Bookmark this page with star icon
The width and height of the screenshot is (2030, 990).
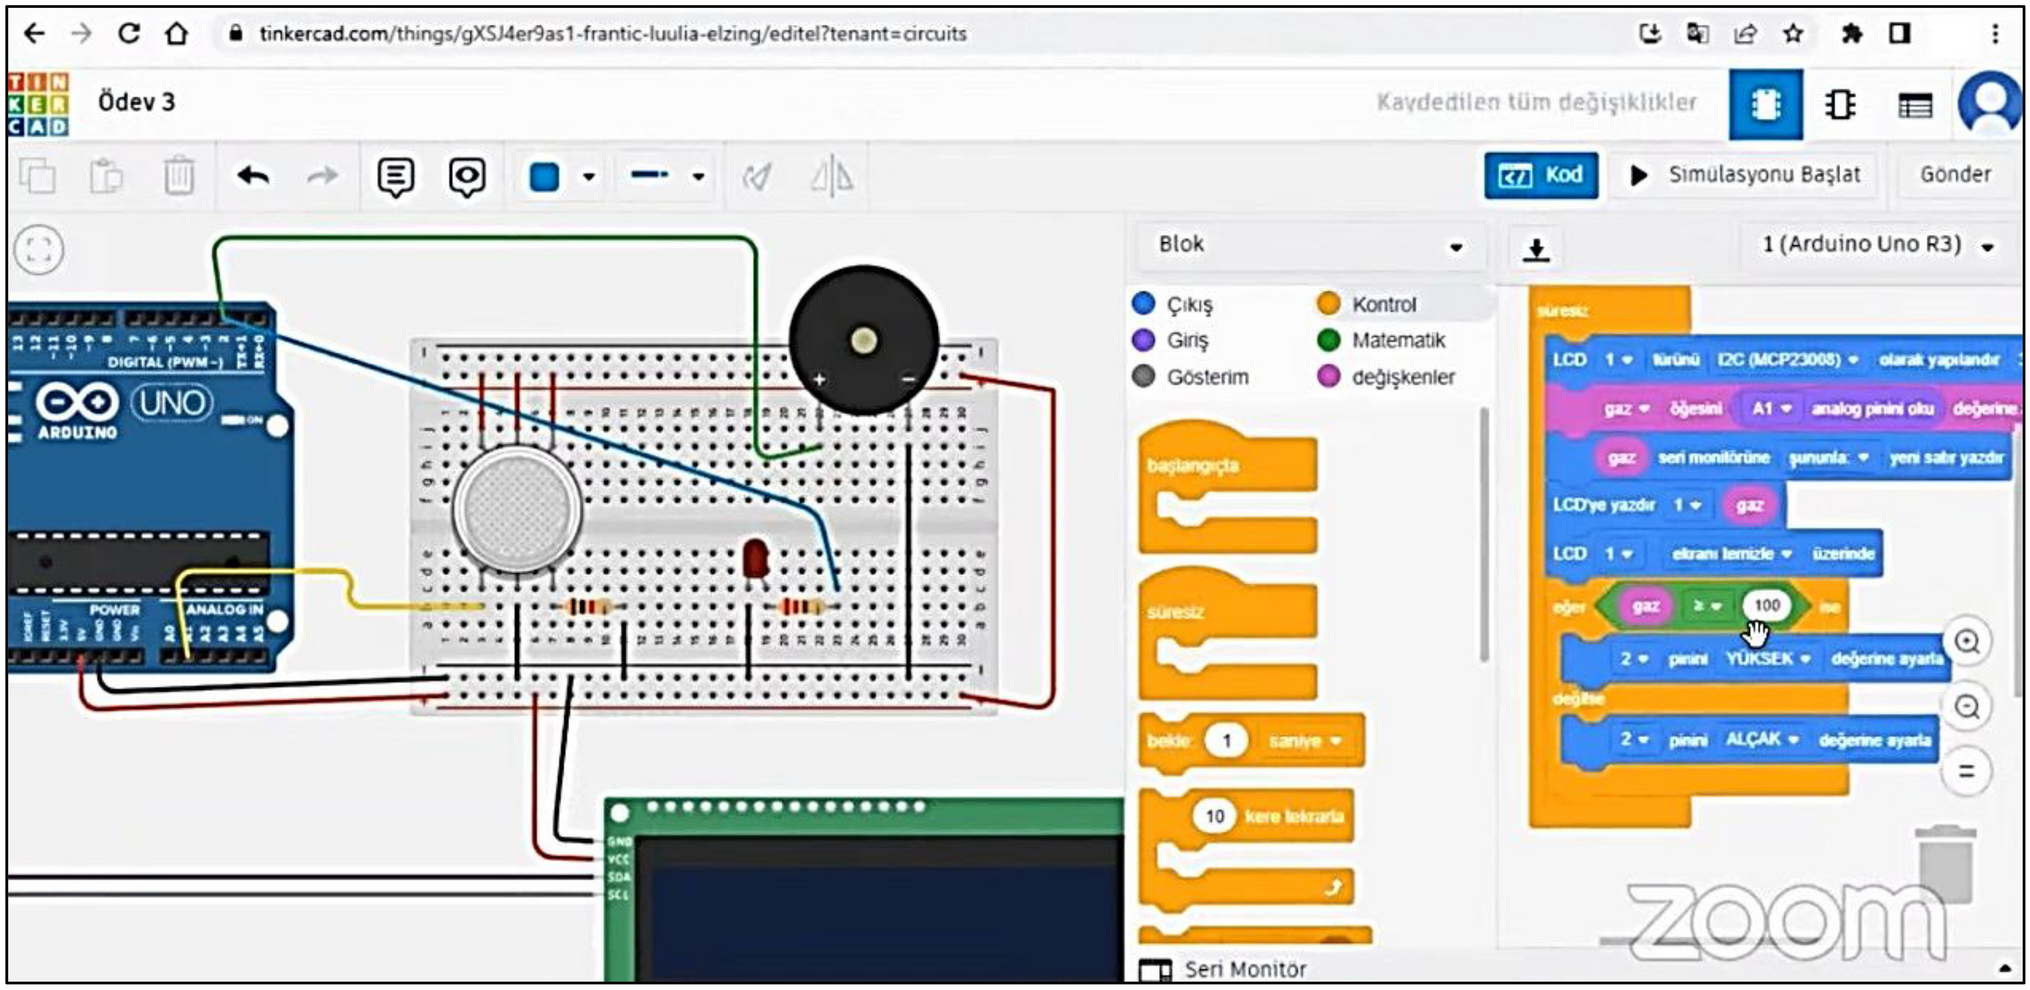pyautogui.click(x=1793, y=34)
